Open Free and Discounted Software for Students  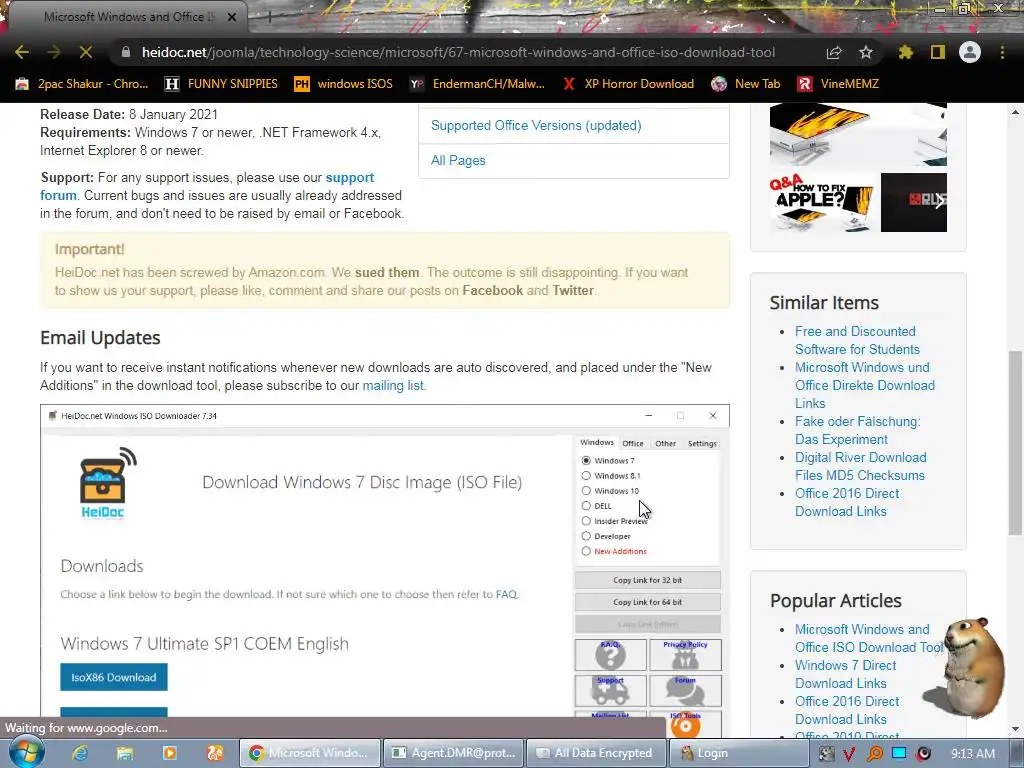(857, 340)
